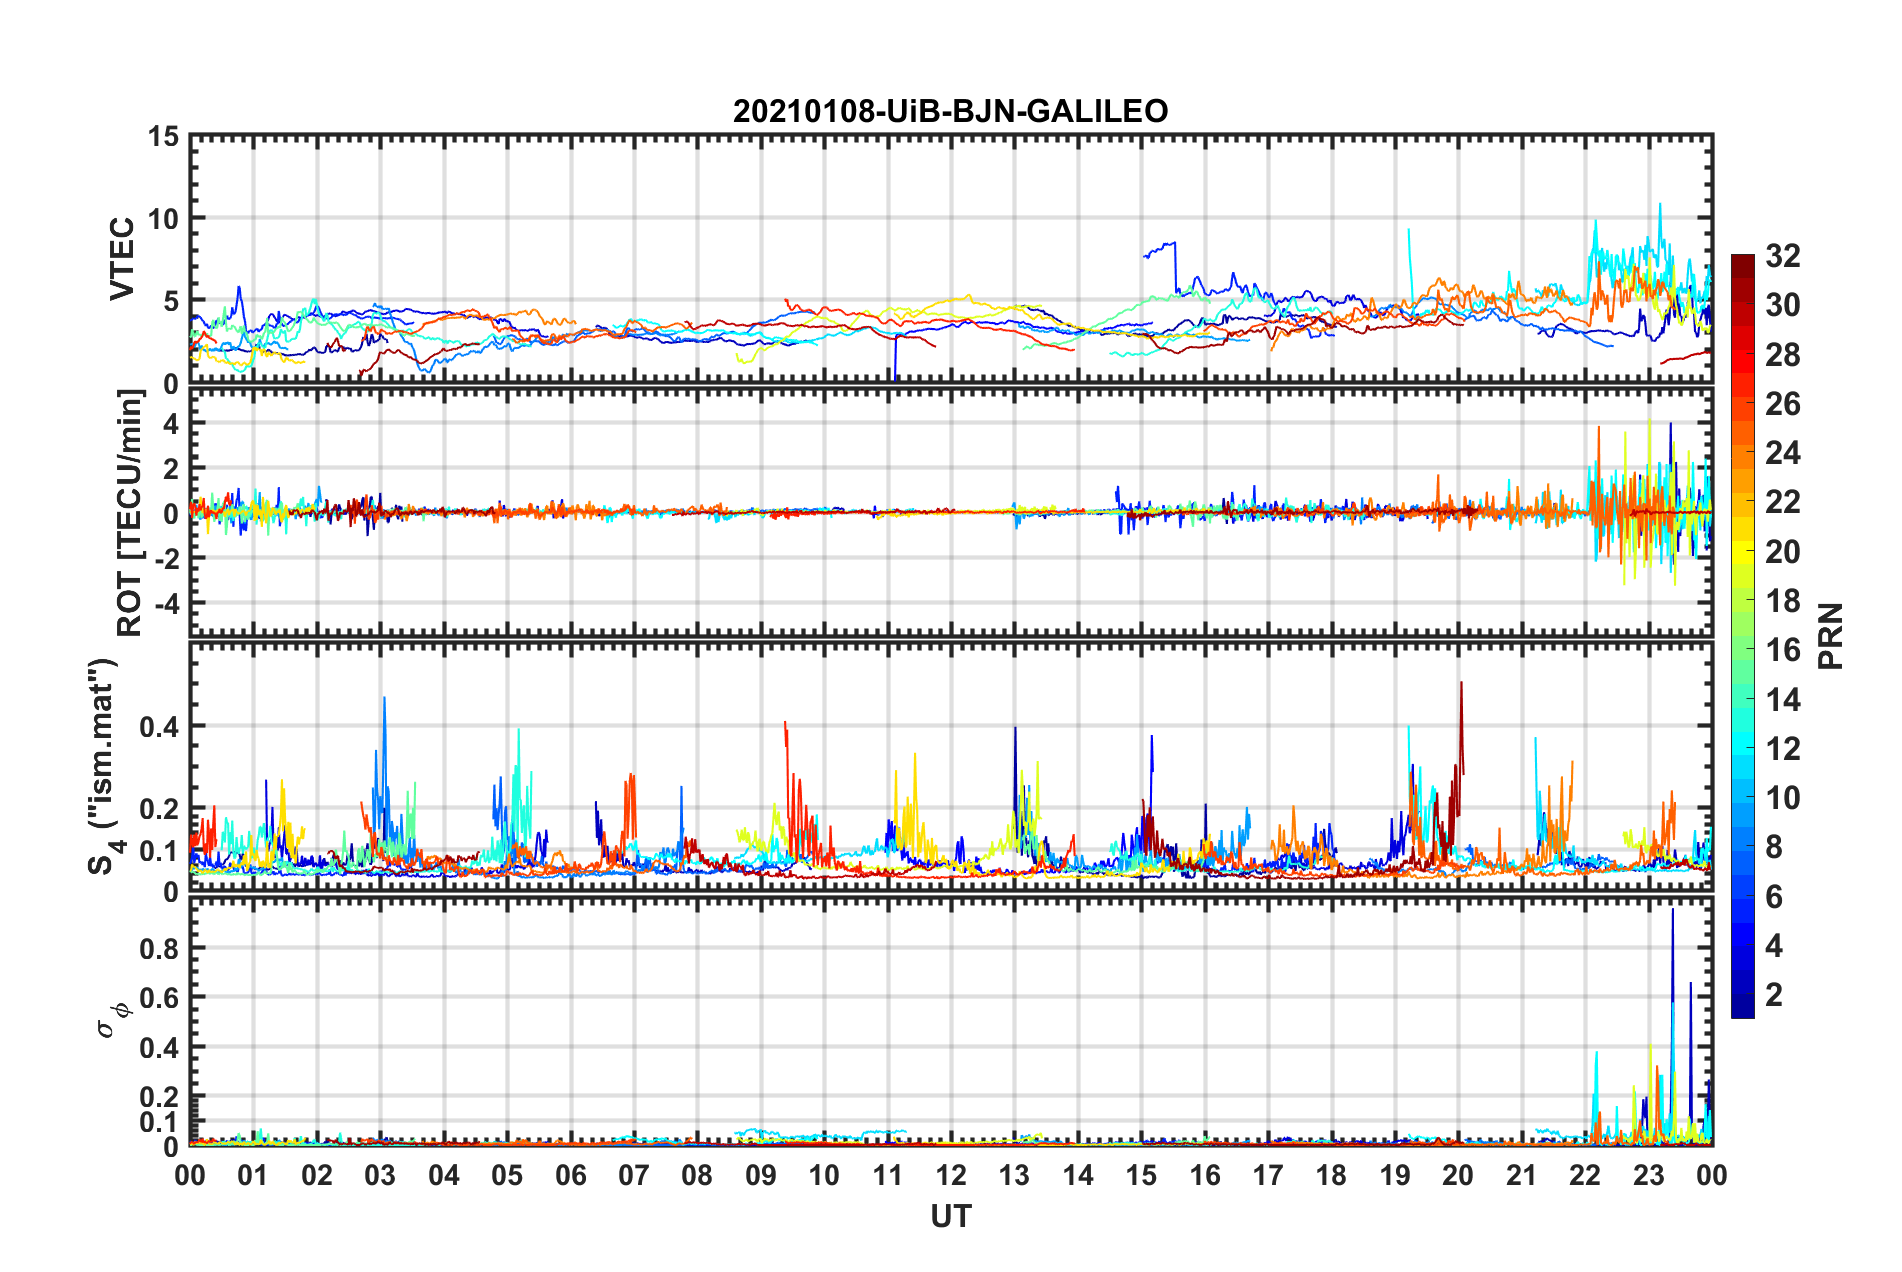Viewport: 1902px width, 1272px height.
Task: Click sigma phi axis tick 0.6
Action: 160,998
